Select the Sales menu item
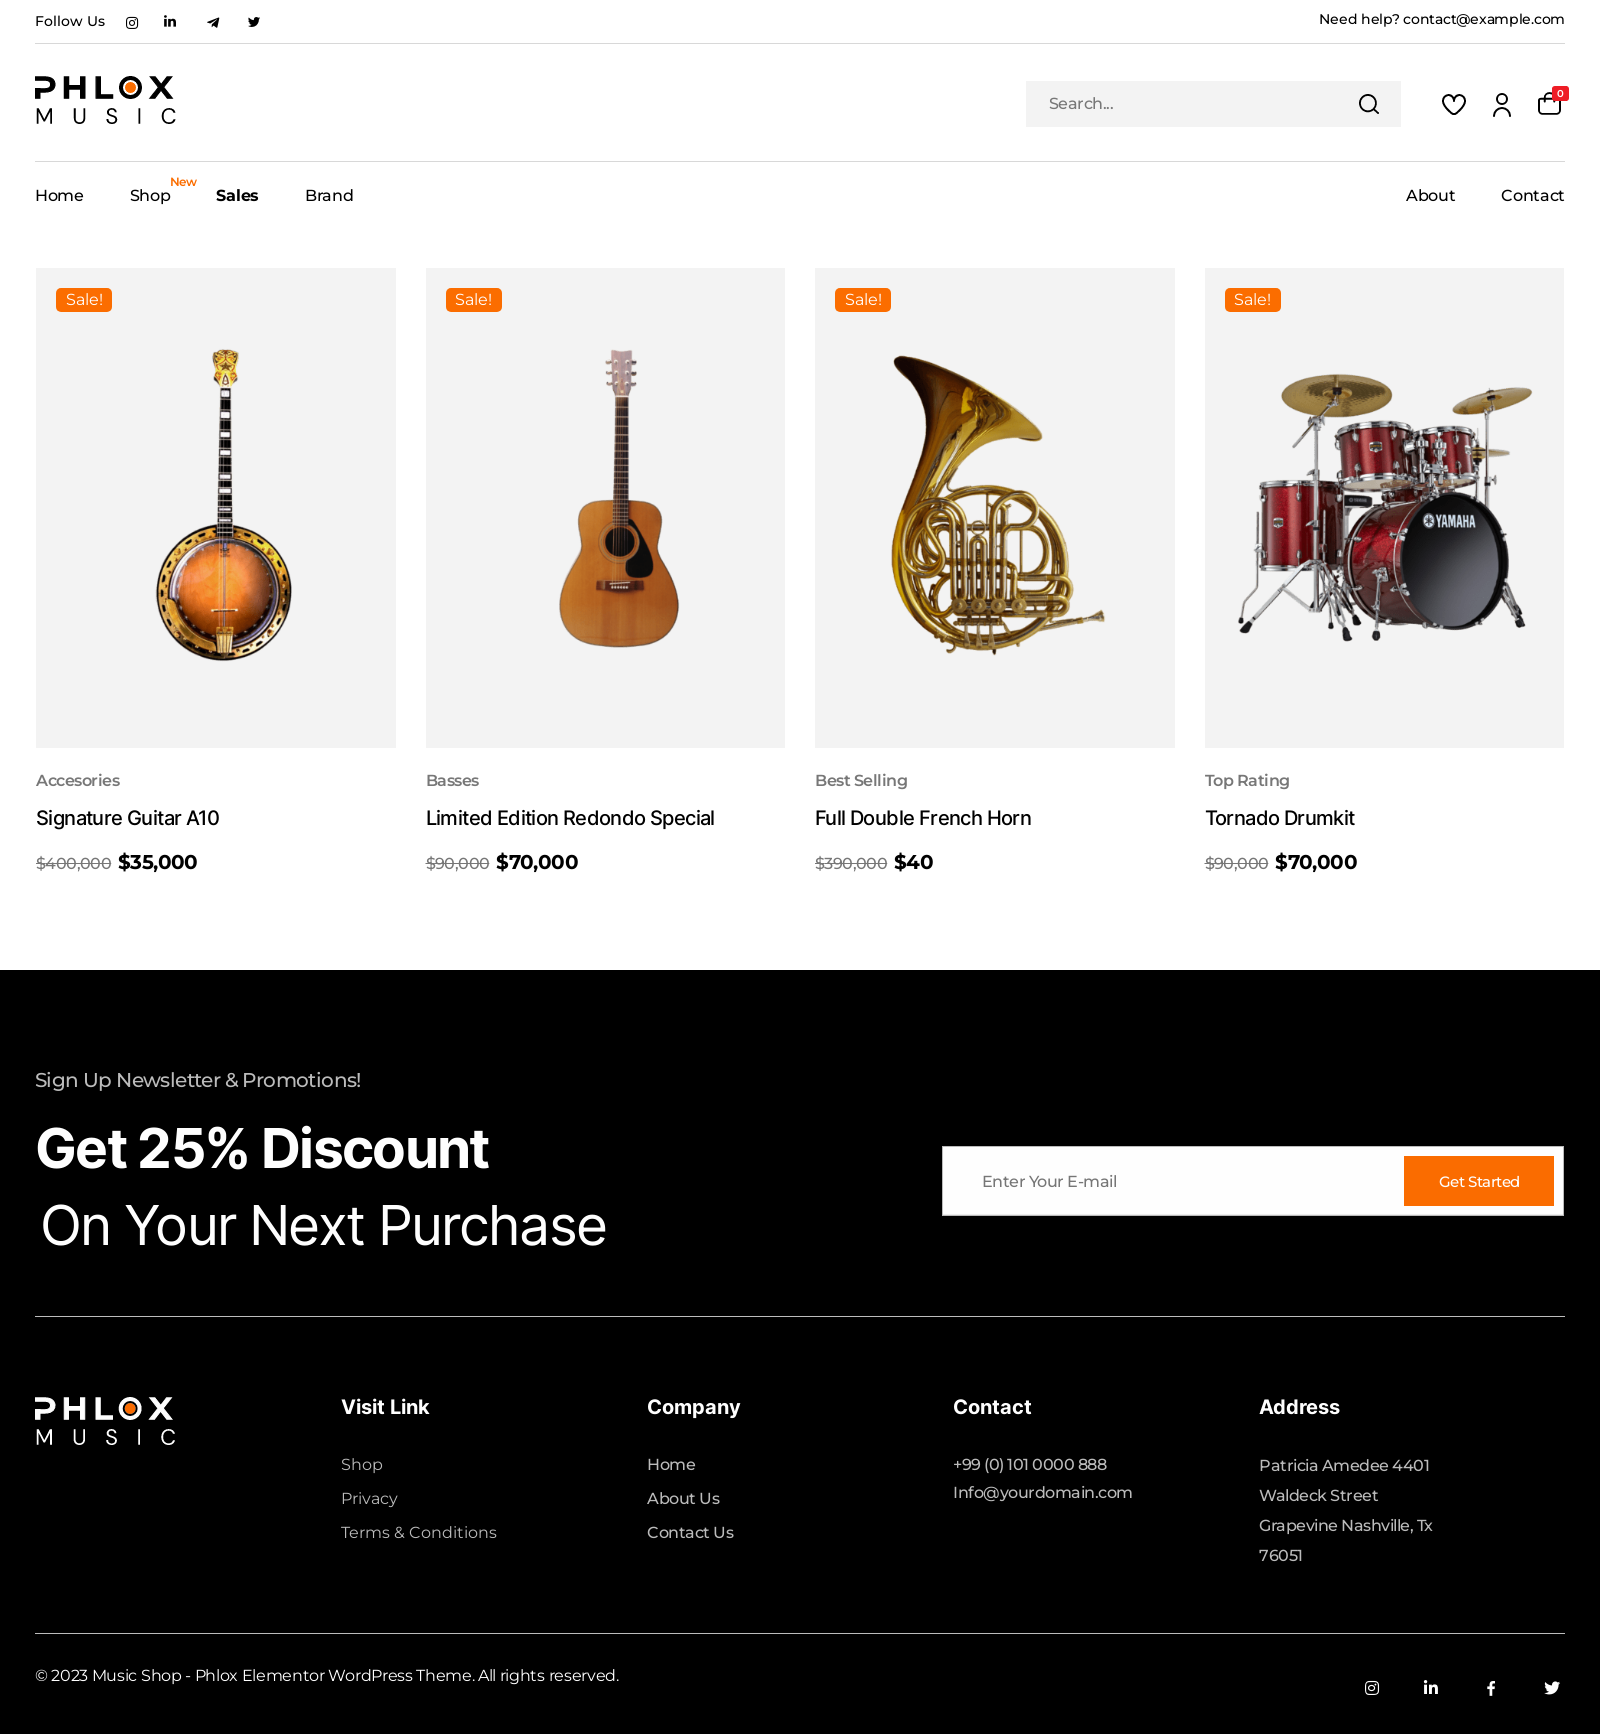Screen dimensions: 1600x1734 click(237, 196)
